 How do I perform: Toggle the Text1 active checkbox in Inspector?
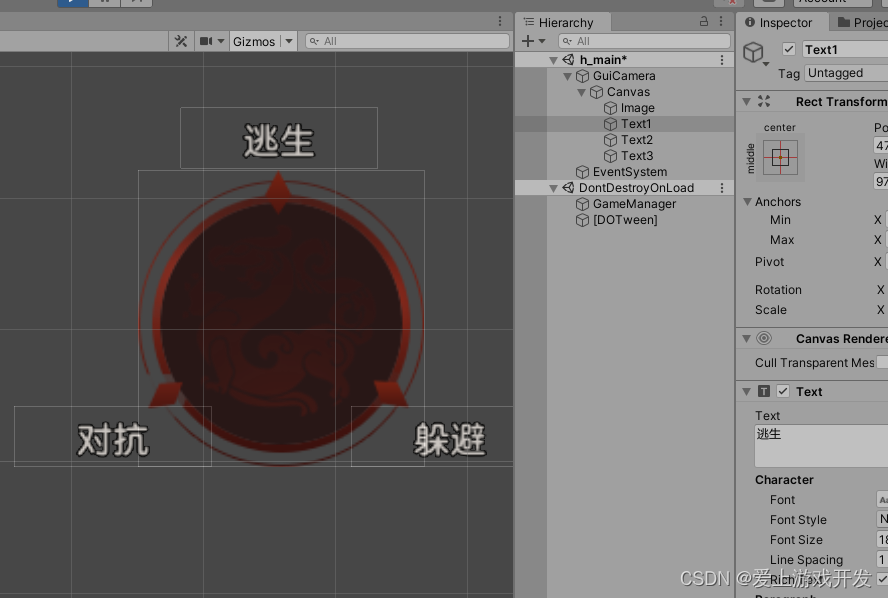789,49
